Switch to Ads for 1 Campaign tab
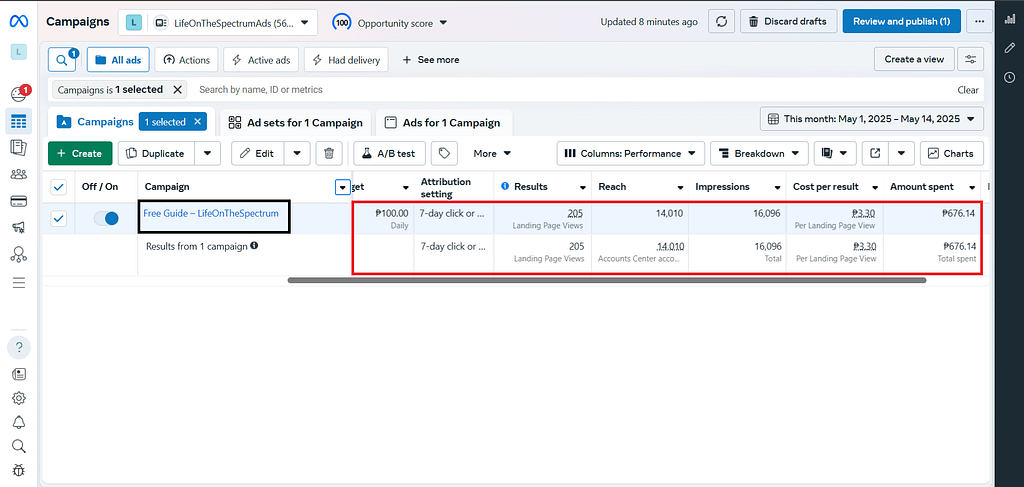The height and width of the screenshot is (487, 1024). pos(443,123)
